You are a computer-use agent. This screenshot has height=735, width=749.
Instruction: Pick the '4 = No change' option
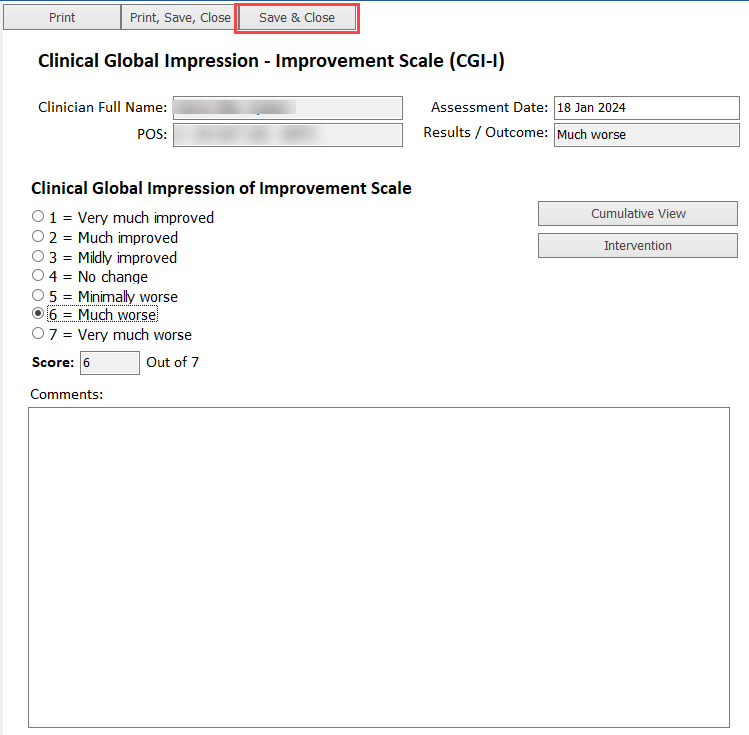(38, 276)
